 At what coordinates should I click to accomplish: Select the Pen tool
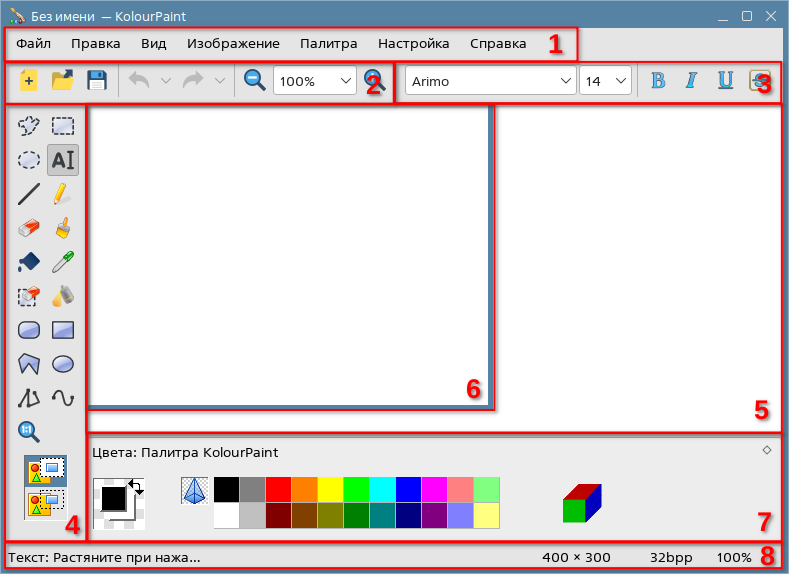pyautogui.click(x=63, y=195)
